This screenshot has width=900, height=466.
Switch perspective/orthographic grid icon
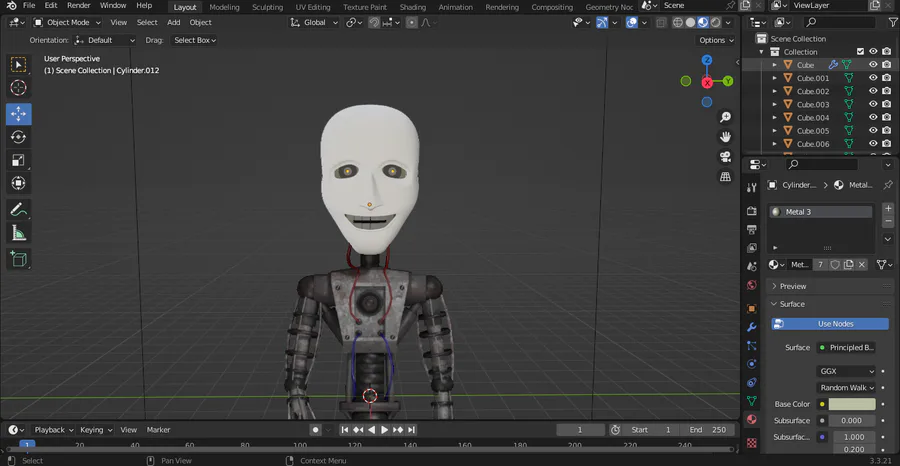point(726,177)
